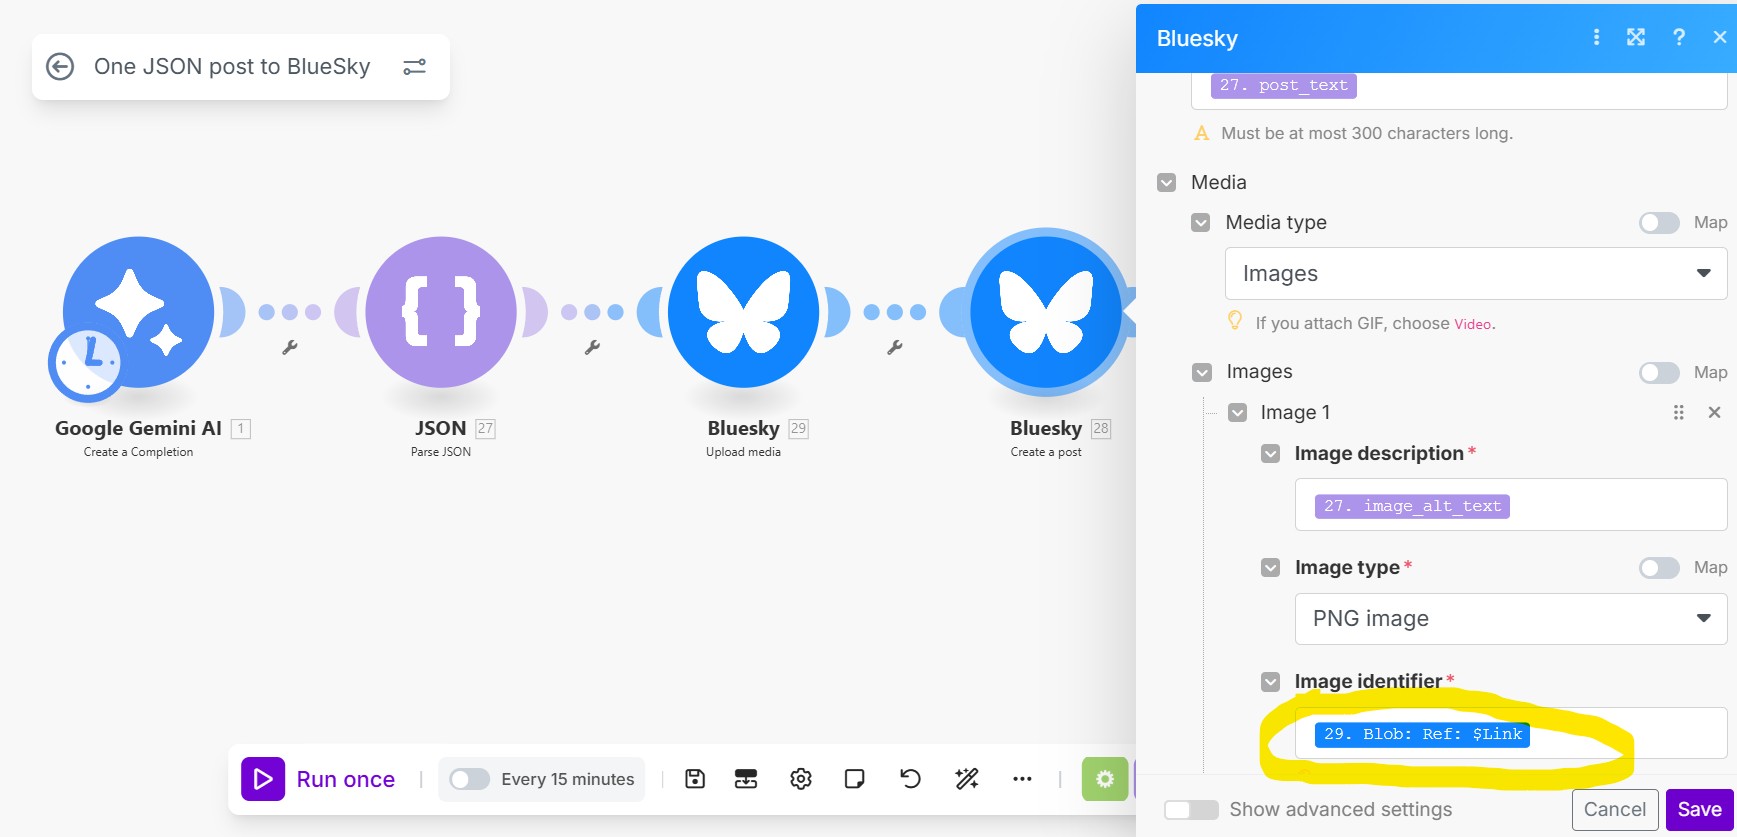Close the Bluesky settings panel
The height and width of the screenshot is (837, 1737).
(1720, 37)
